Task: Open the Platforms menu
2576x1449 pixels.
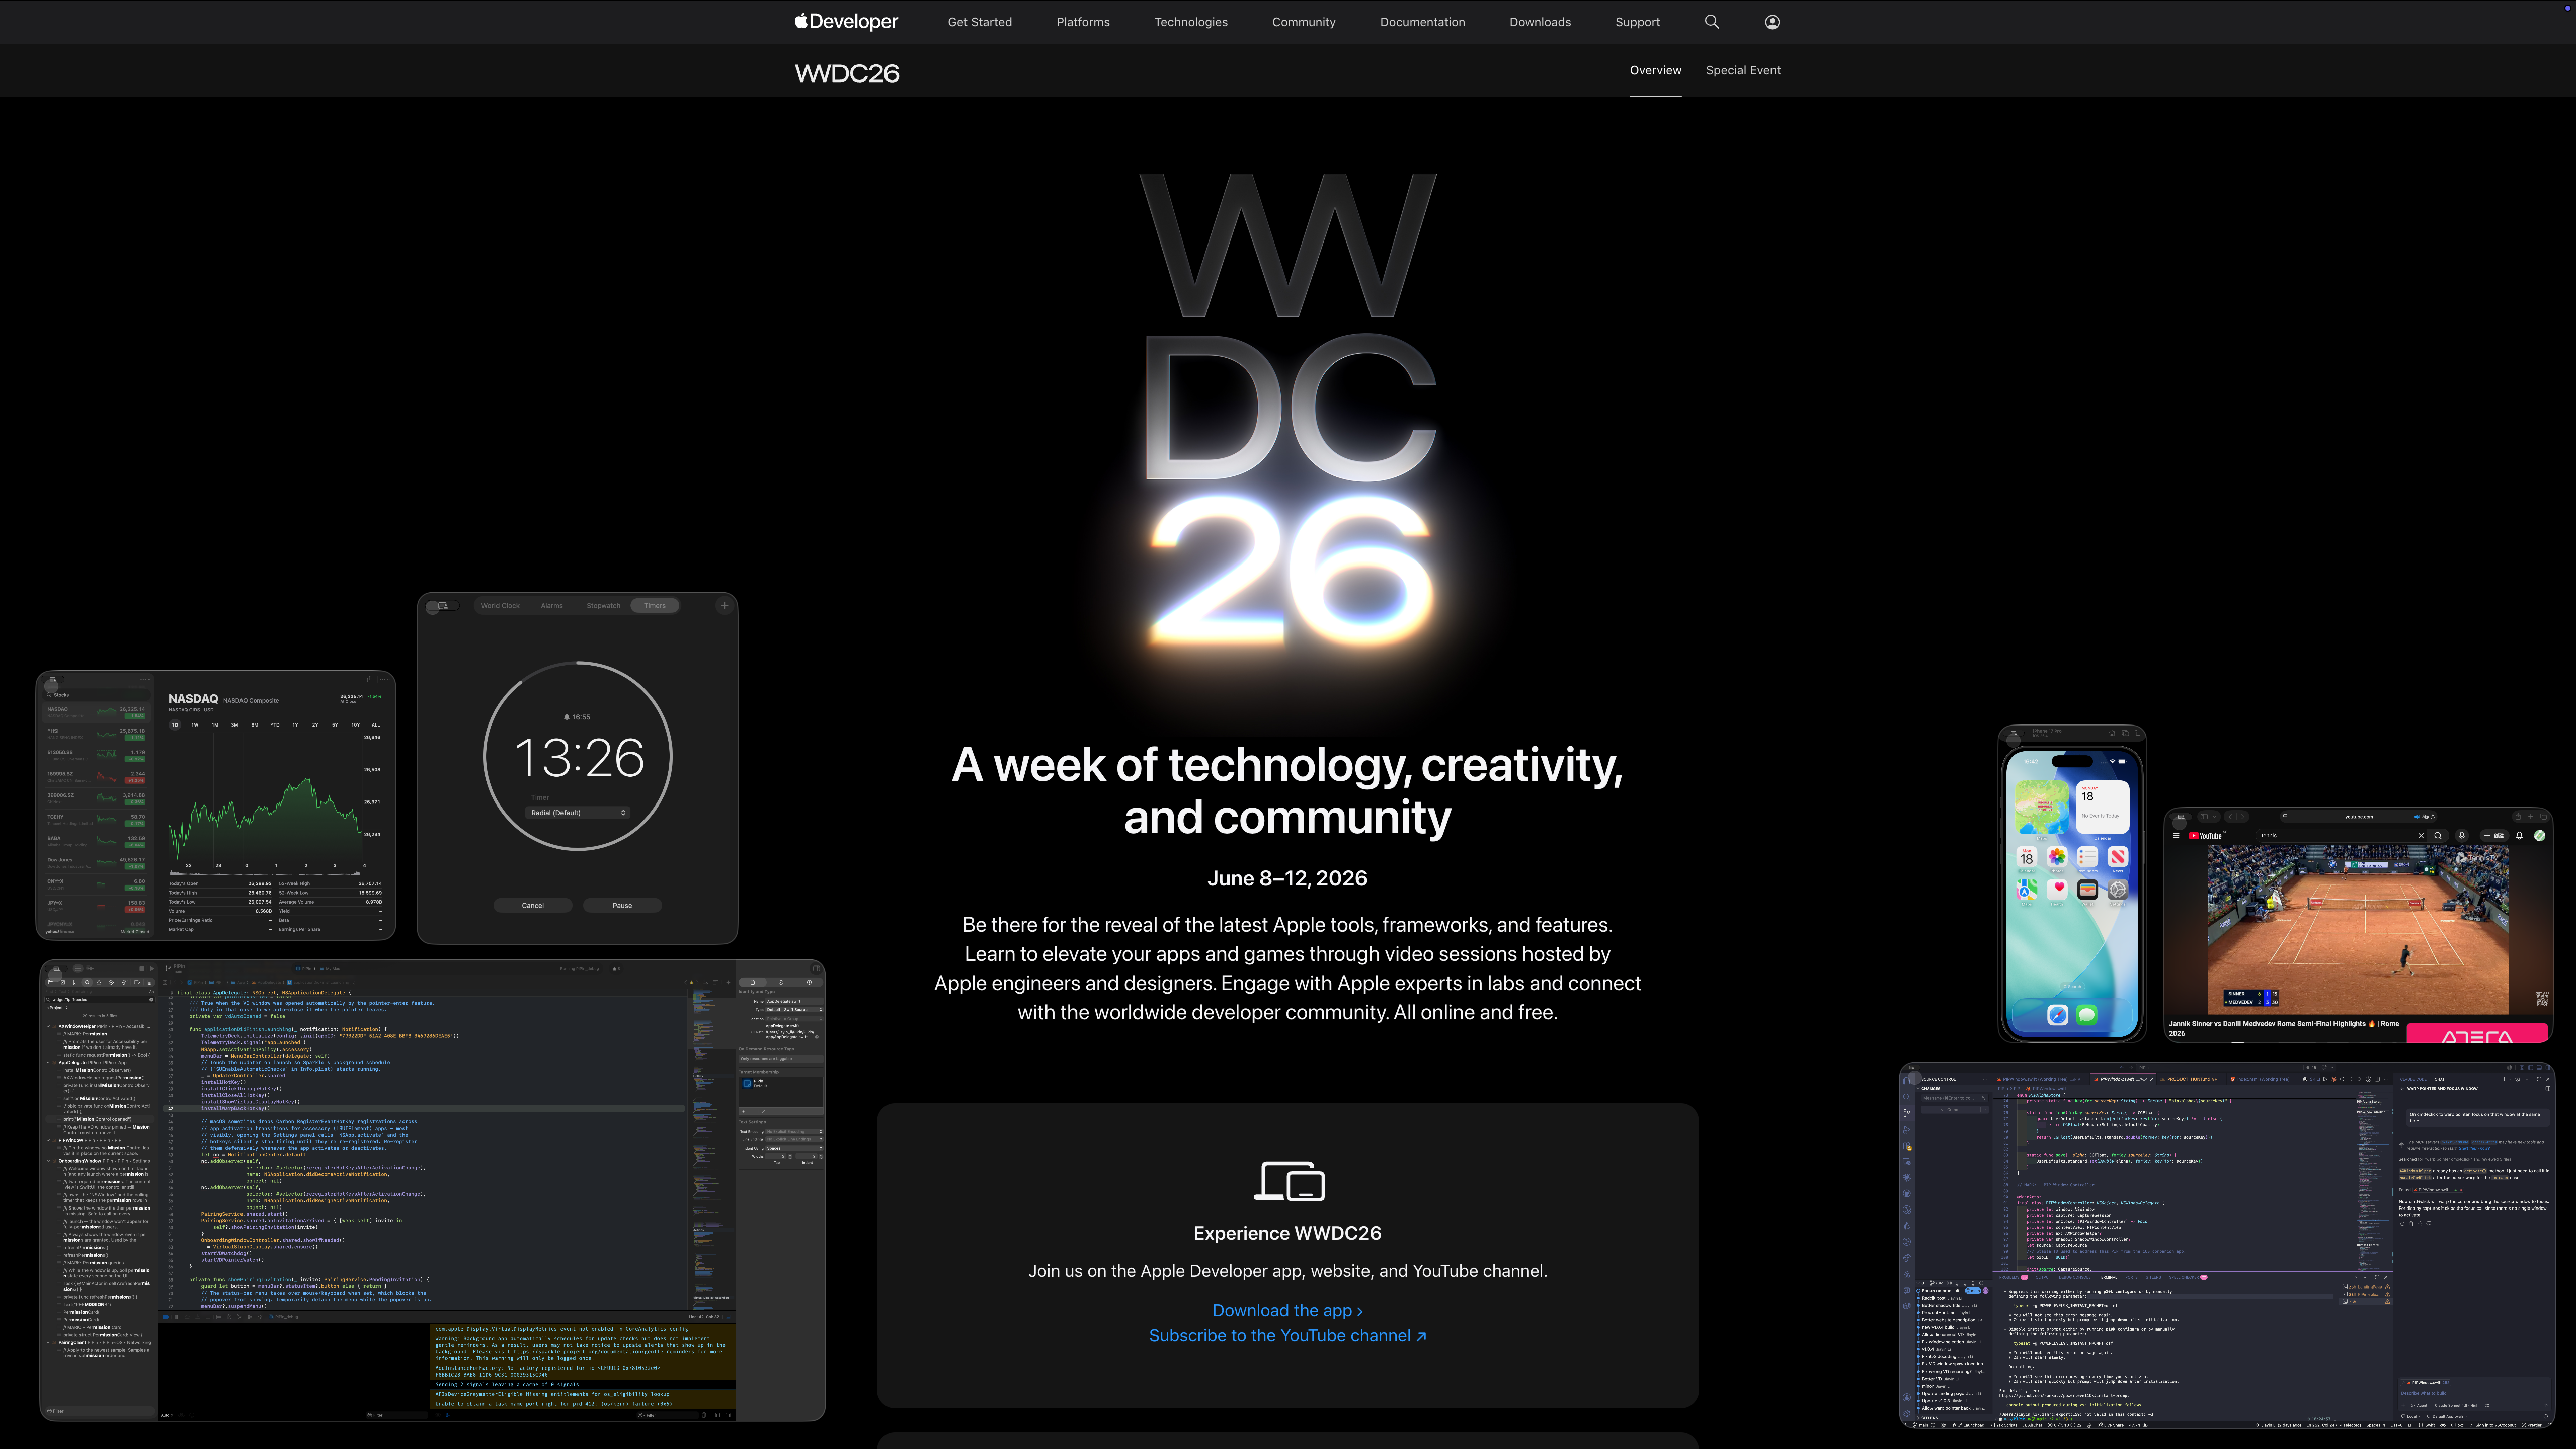Action: pyautogui.click(x=1082, y=22)
